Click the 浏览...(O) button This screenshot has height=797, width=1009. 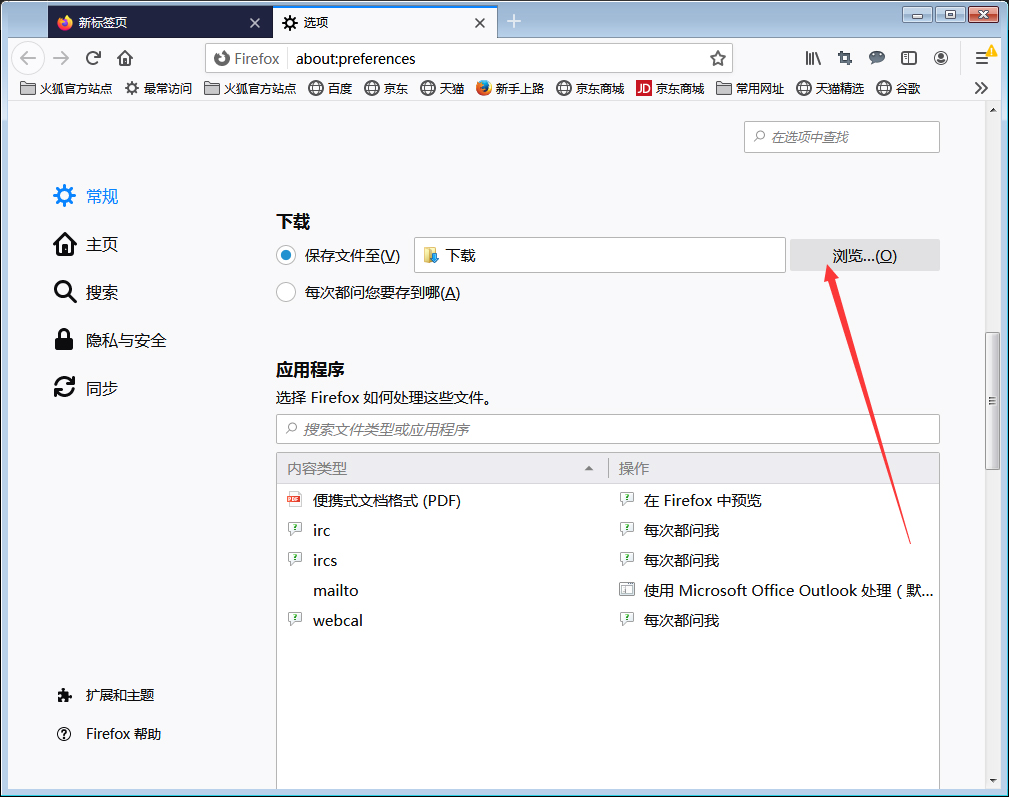[x=863, y=255]
